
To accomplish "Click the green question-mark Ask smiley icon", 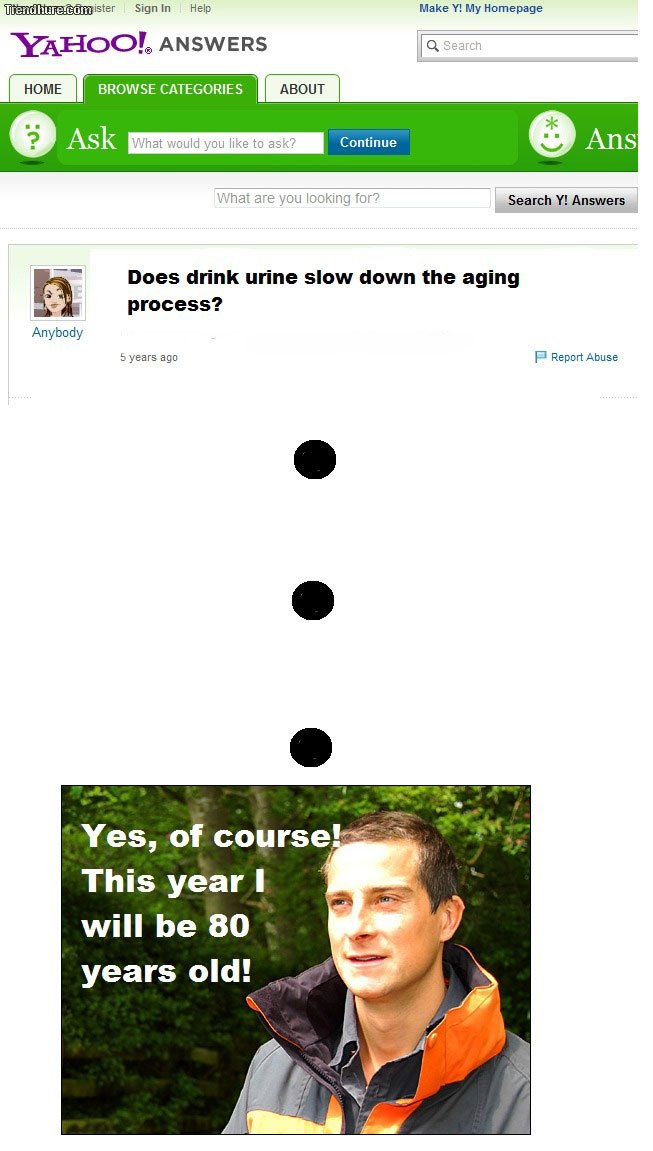I will pos(32,136).
